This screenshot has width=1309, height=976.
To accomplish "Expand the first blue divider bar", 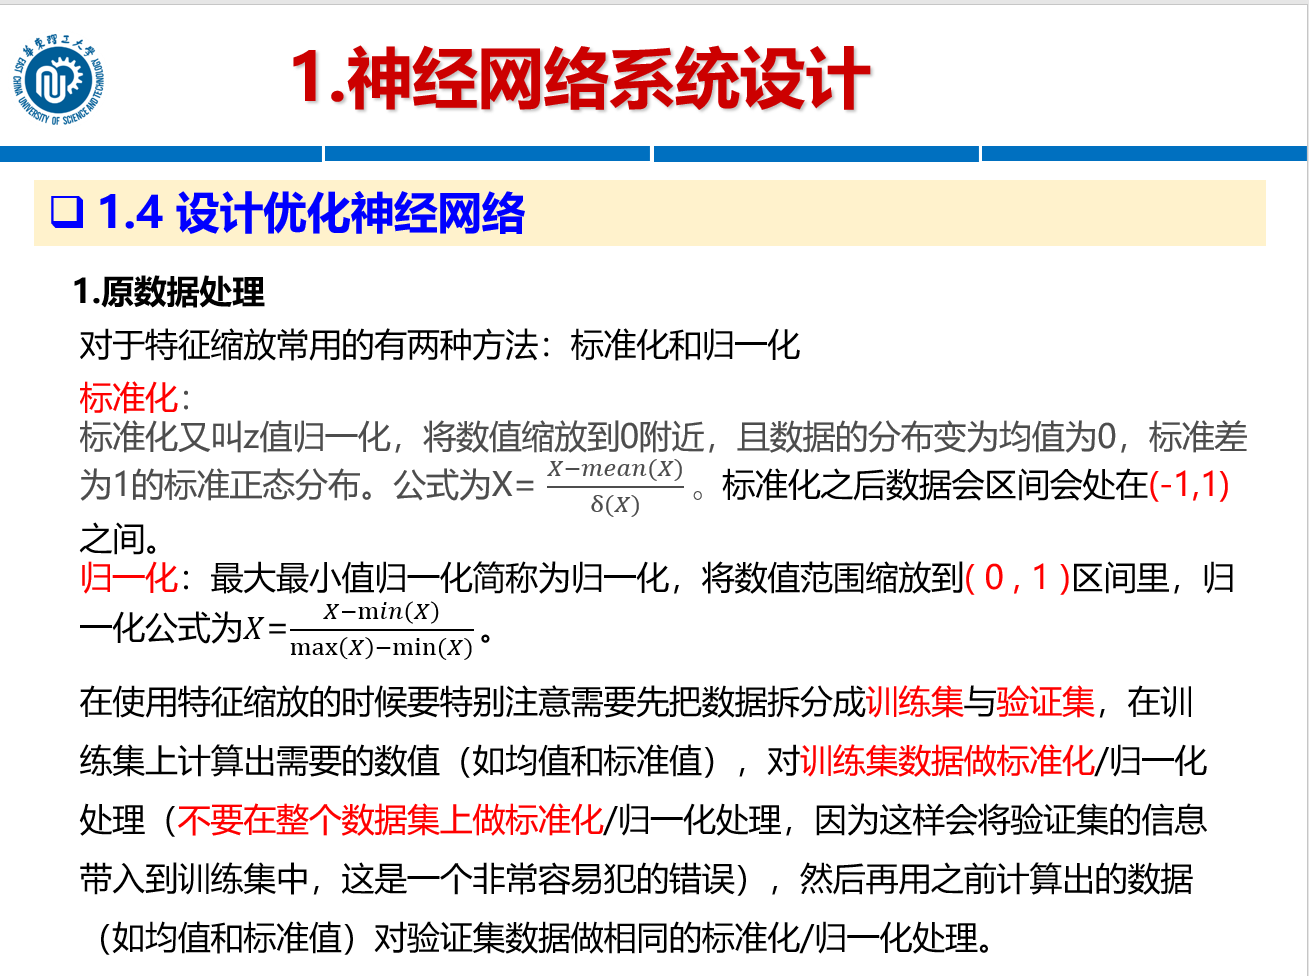I will (160, 156).
